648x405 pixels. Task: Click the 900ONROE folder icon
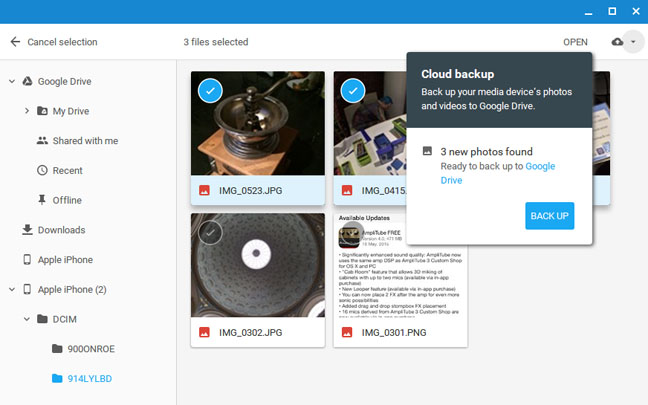click(x=57, y=348)
